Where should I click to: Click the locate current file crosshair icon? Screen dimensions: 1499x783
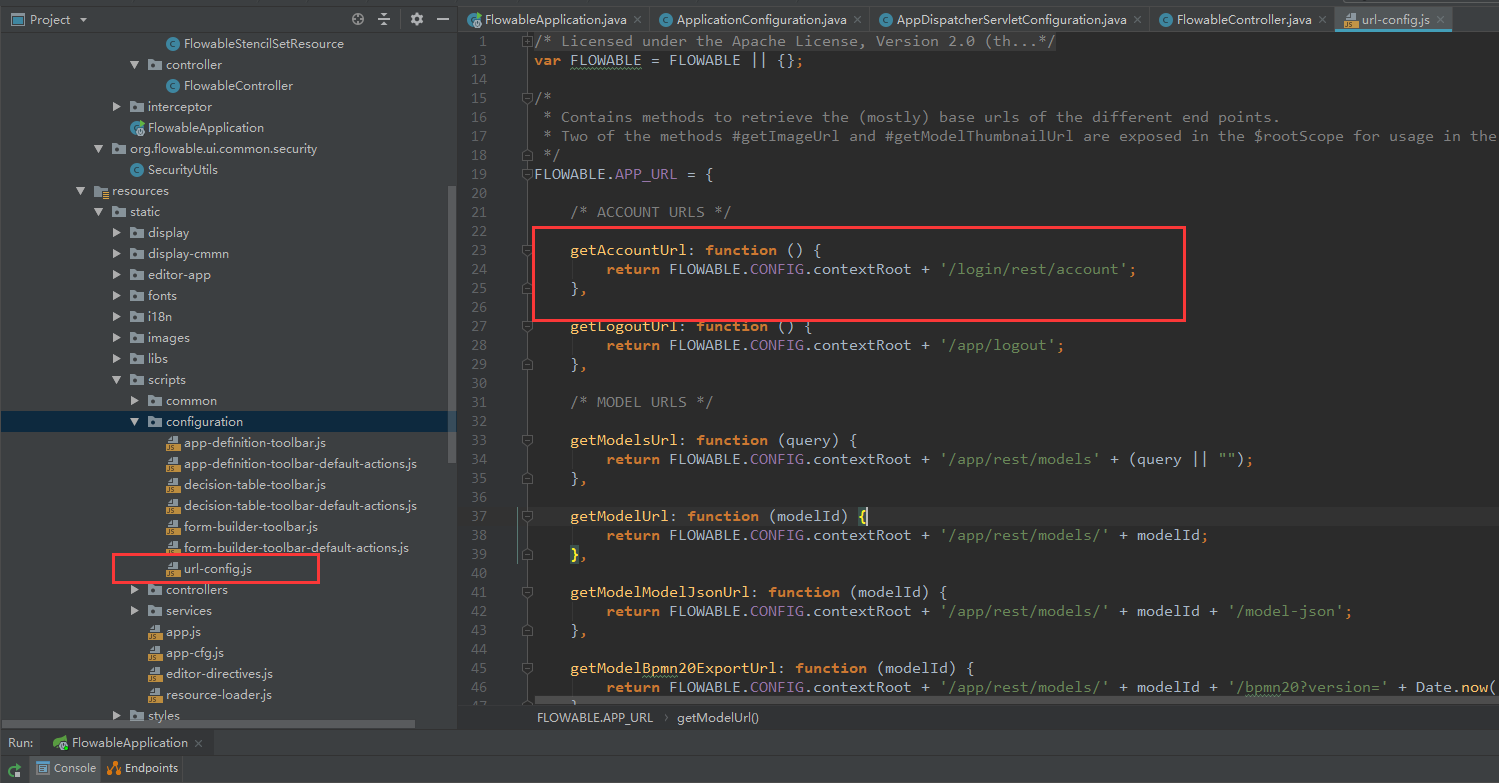point(358,19)
